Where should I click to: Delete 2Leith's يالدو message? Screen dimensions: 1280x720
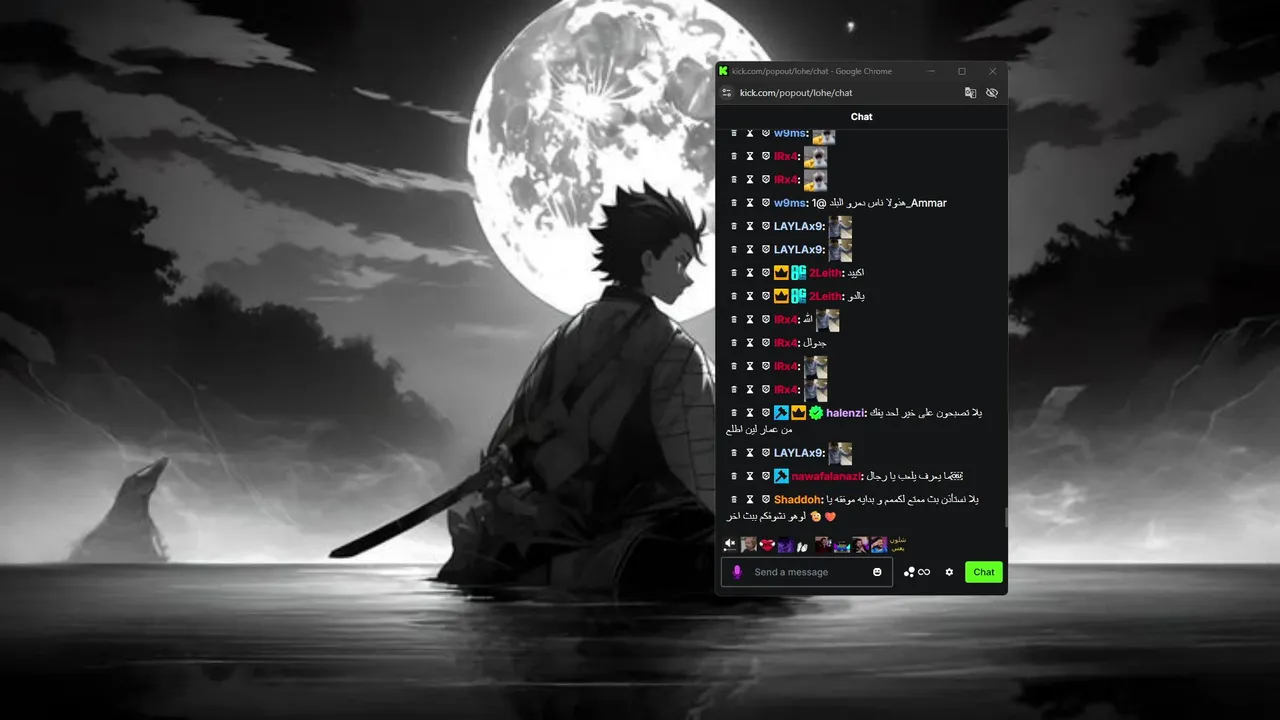click(733, 296)
